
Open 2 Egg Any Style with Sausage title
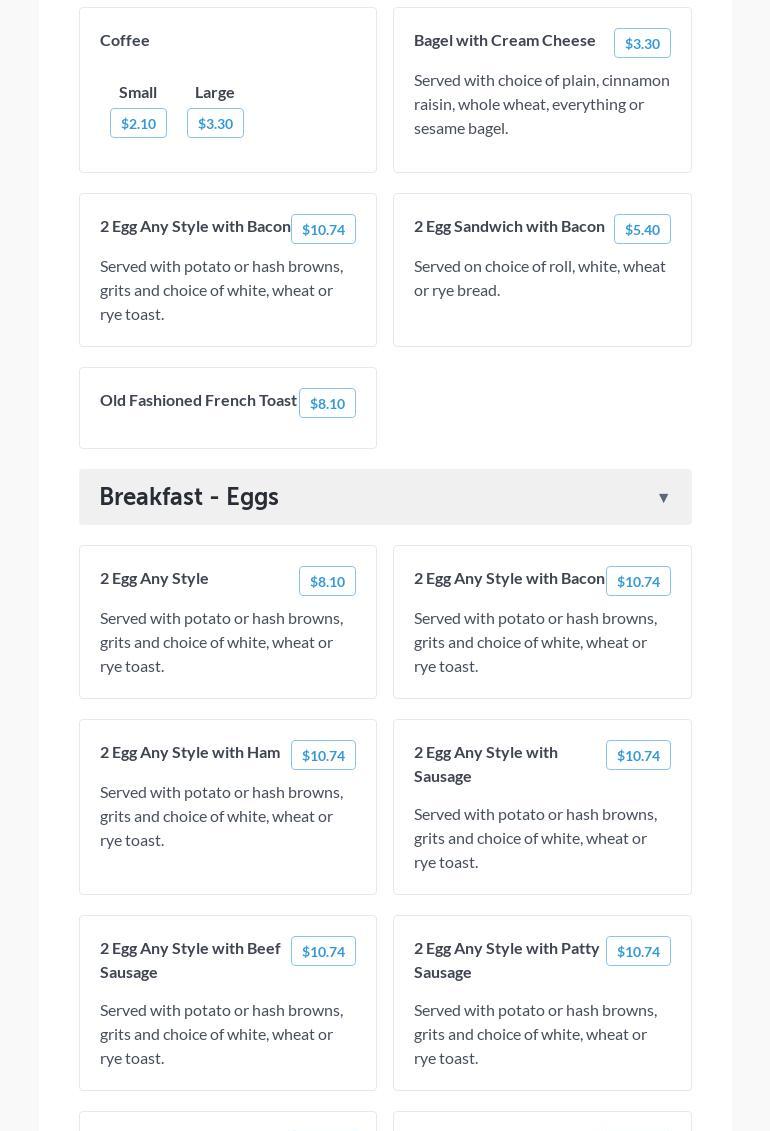pos(486,764)
